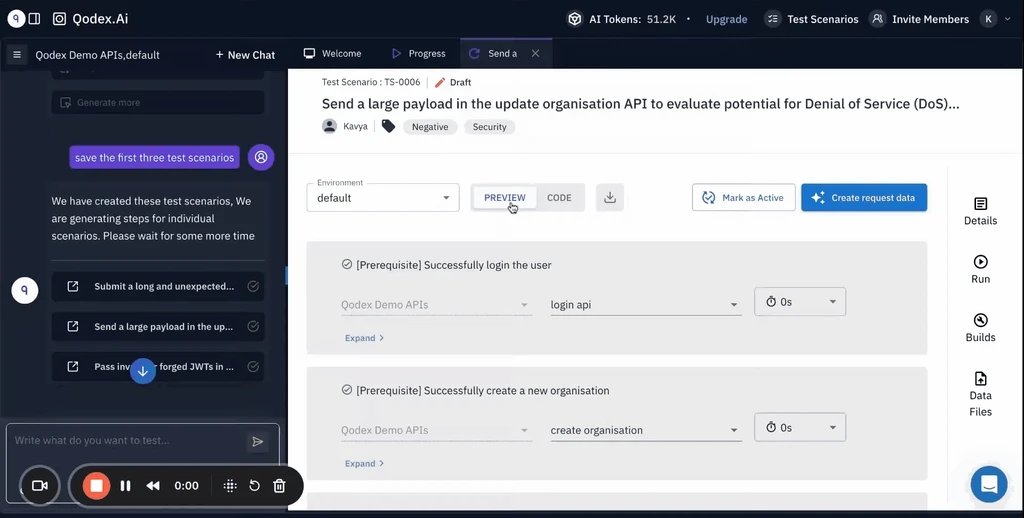Toggle the sidebar panel layout icon
The height and width of the screenshot is (518, 1024).
click(x=34, y=19)
